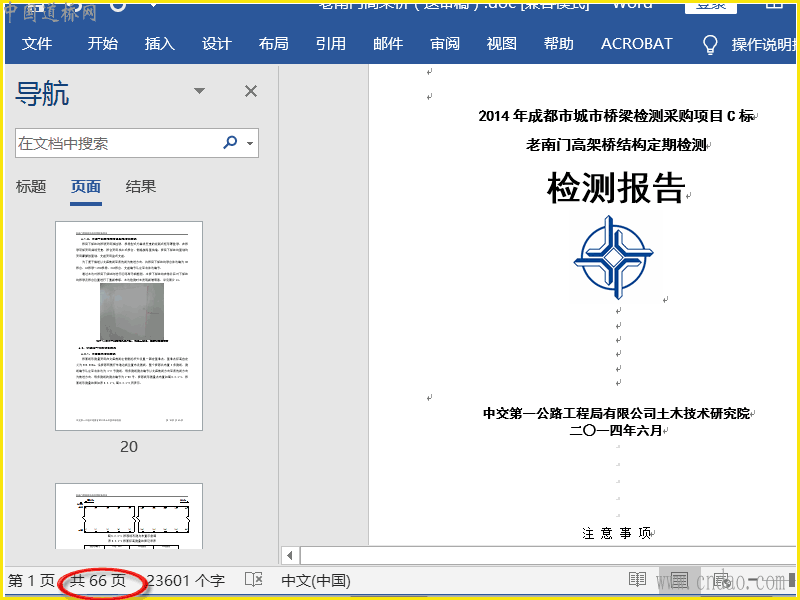Image resolution: width=800 pixels, height=600 pixels.
Task: Click the 注意事项 heading in document
Action: [616, 534]
